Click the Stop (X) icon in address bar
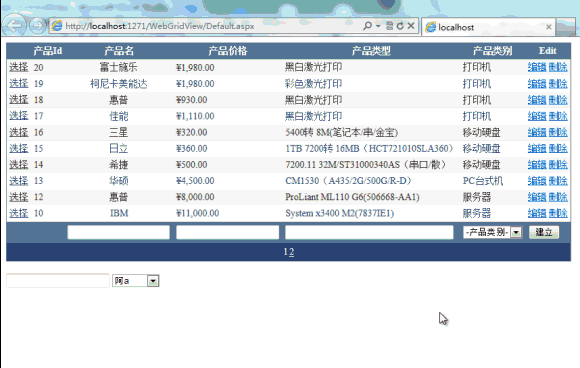The image size is (580, 368). pyautogui.click(x=411, y=26)
